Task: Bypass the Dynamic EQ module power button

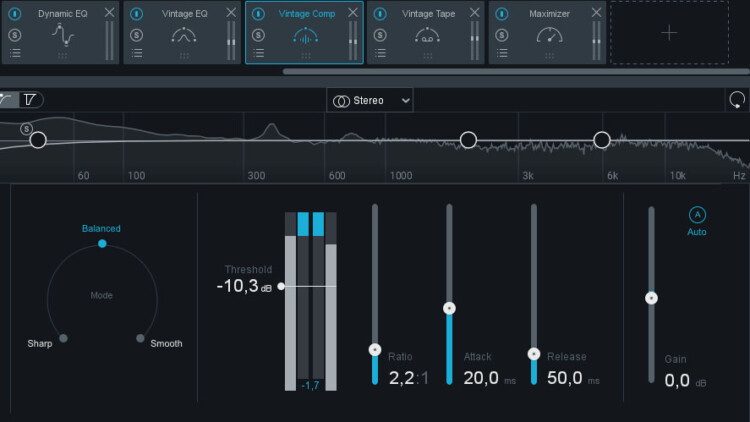Action: pyautogui.click(x=15, y=14)
